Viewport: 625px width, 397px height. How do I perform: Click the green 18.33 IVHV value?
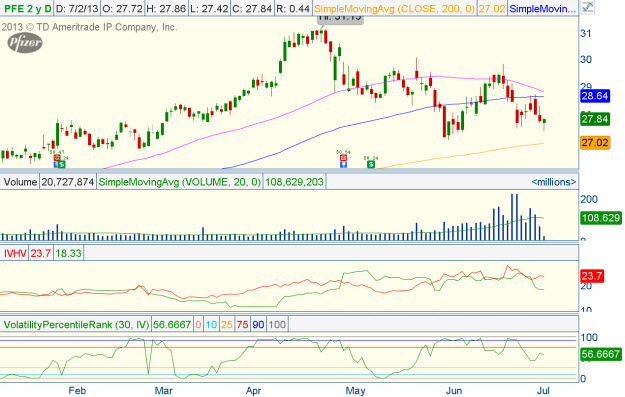68,253
